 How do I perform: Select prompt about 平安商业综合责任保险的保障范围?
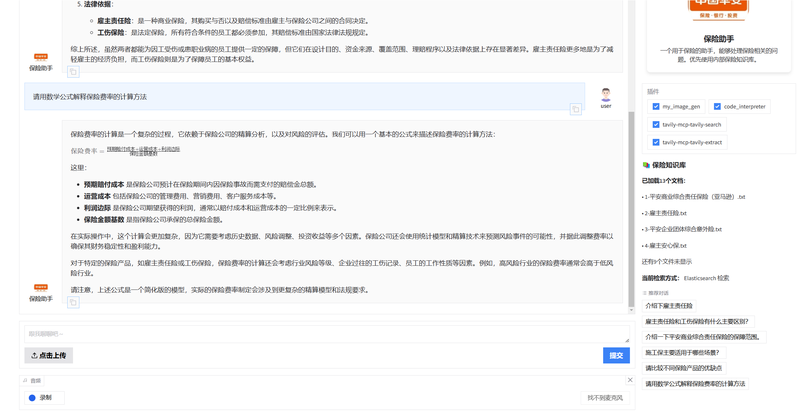[704, 337]
